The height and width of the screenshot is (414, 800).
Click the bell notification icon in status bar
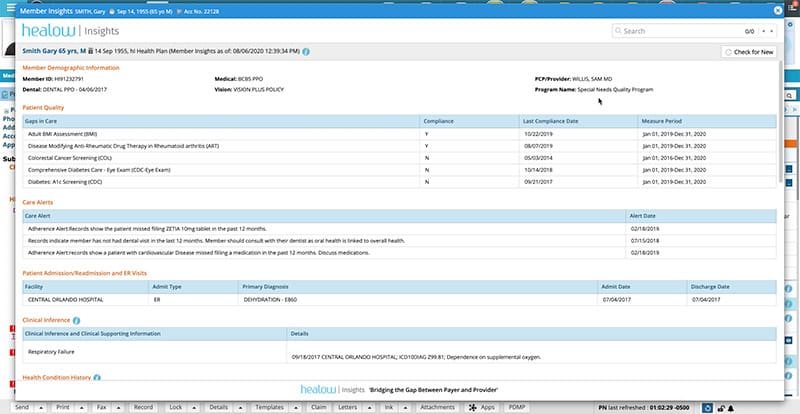(x=731, y=408)
